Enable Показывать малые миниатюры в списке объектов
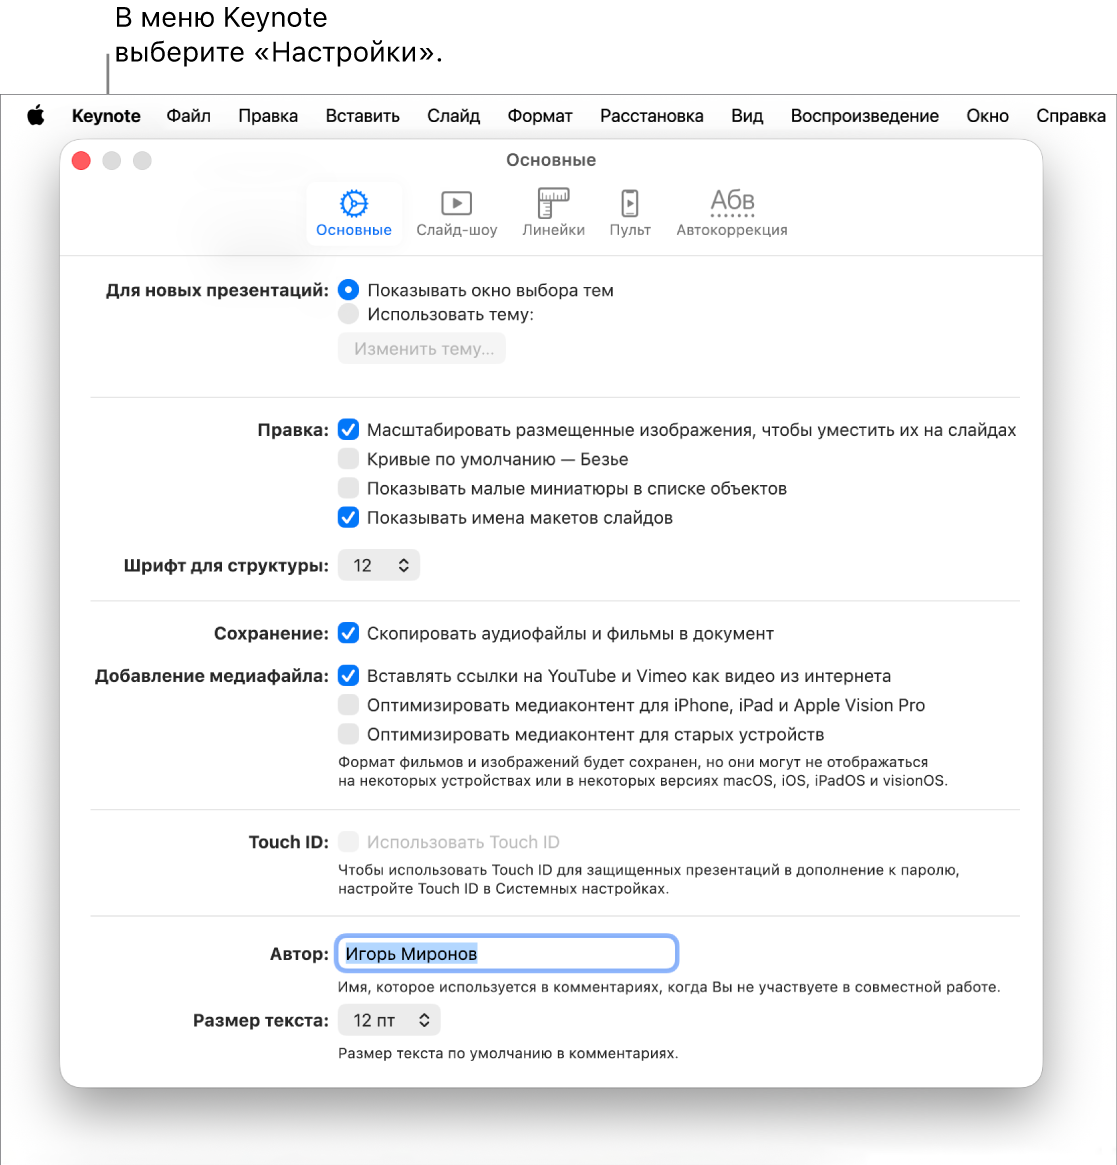The width and height of the screenshot is (1117, 1165). tap(348, 488)
